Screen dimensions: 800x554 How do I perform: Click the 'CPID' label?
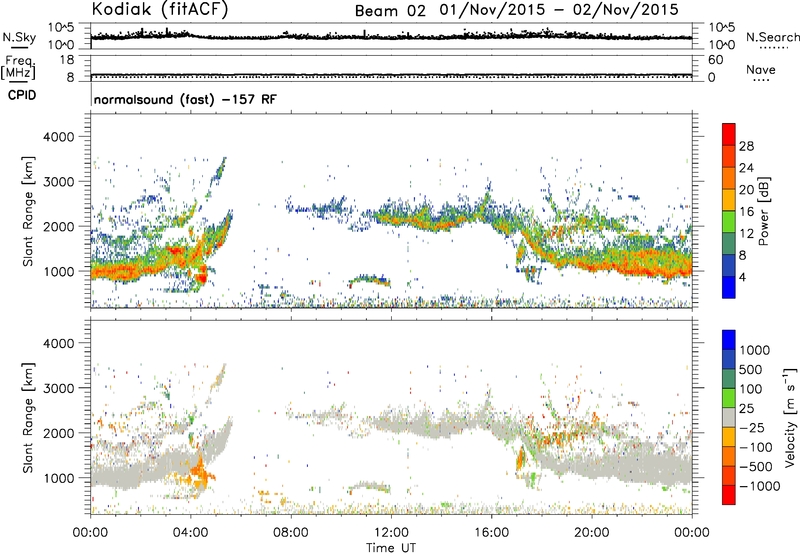21,95
